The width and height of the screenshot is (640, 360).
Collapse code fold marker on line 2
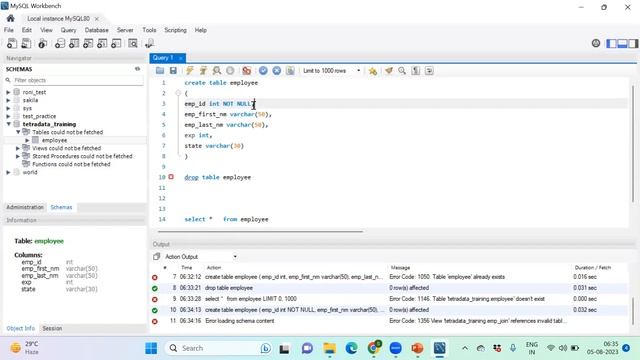[x=178, y=93]
